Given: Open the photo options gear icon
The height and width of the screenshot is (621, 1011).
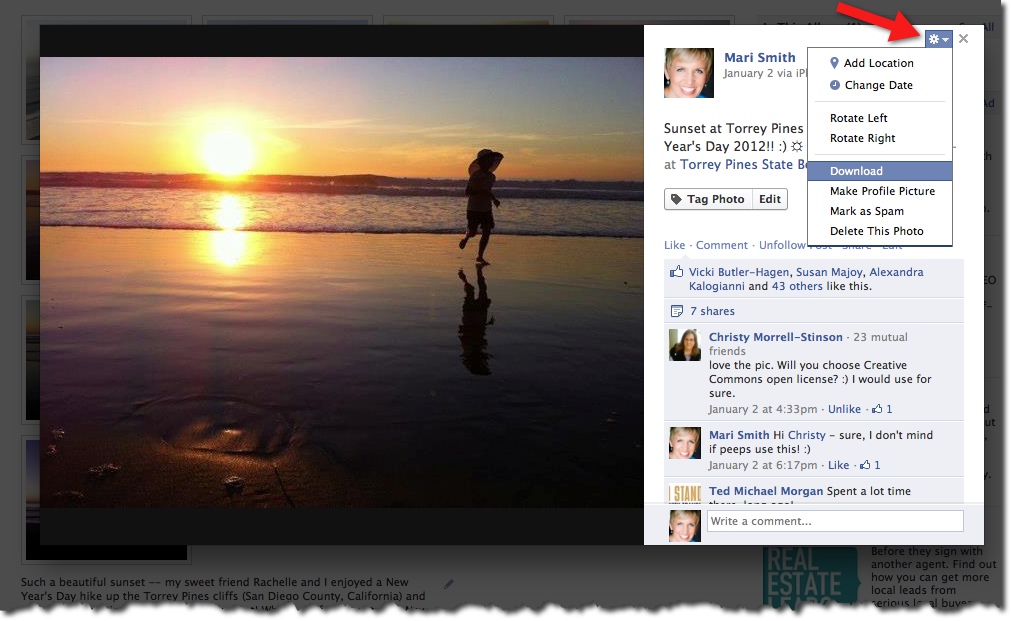Looking at the screenshot, I should click(x=933, y=38).
